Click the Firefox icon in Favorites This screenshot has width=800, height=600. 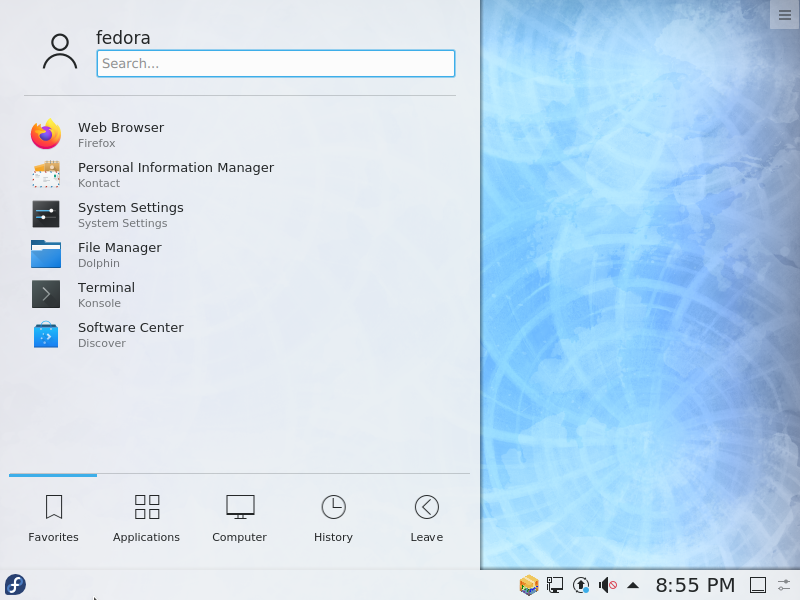[x=46, y=134]
